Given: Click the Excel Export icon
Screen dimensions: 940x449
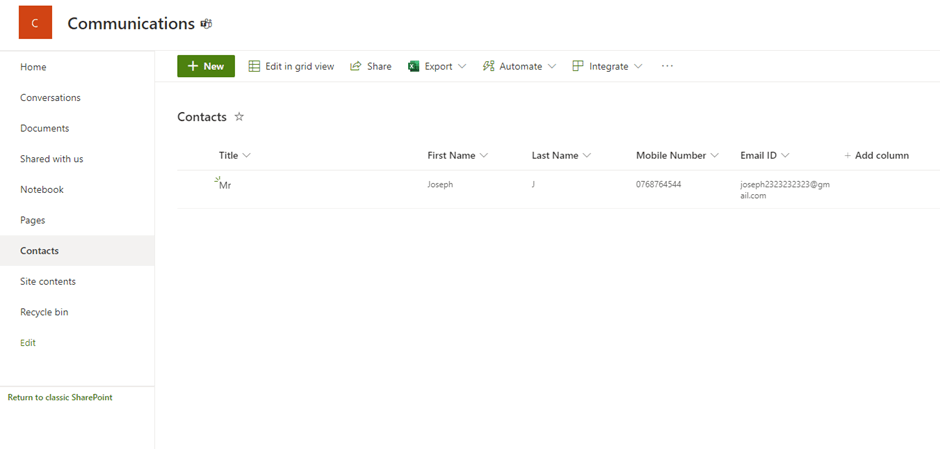Looking at the screenshot, I should point(413,66).
